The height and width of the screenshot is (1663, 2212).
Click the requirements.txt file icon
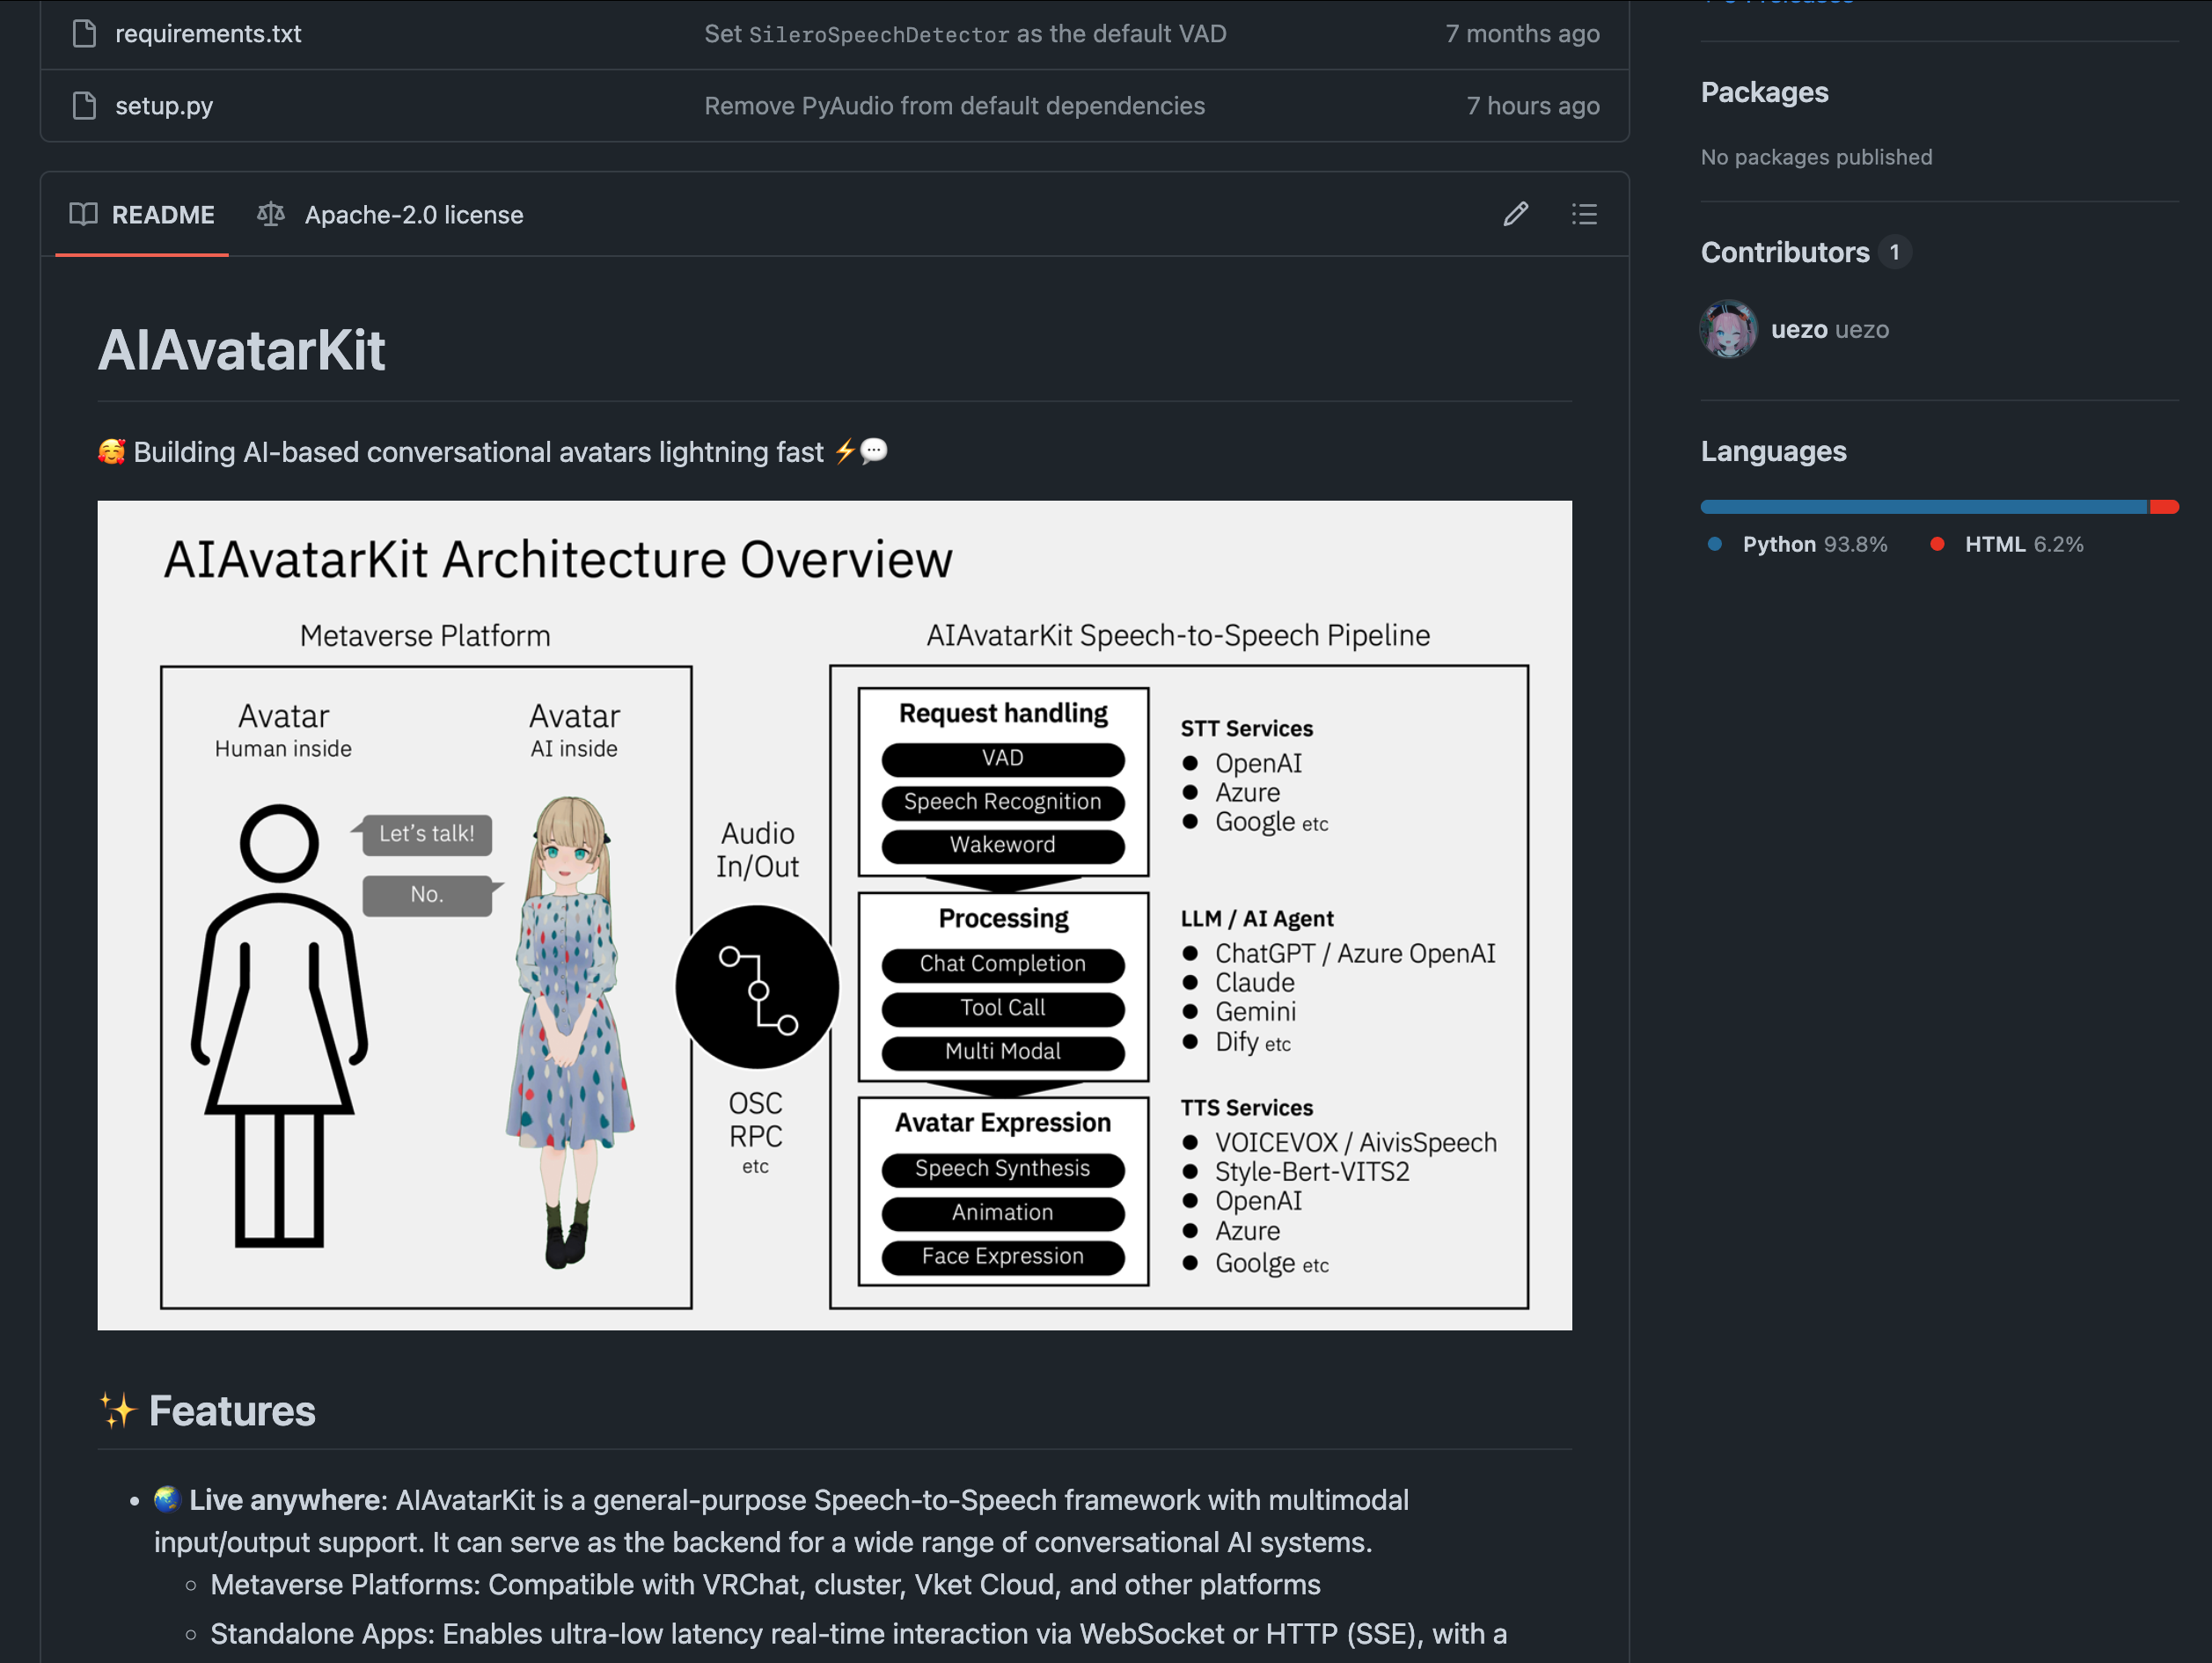pos(85,33)
